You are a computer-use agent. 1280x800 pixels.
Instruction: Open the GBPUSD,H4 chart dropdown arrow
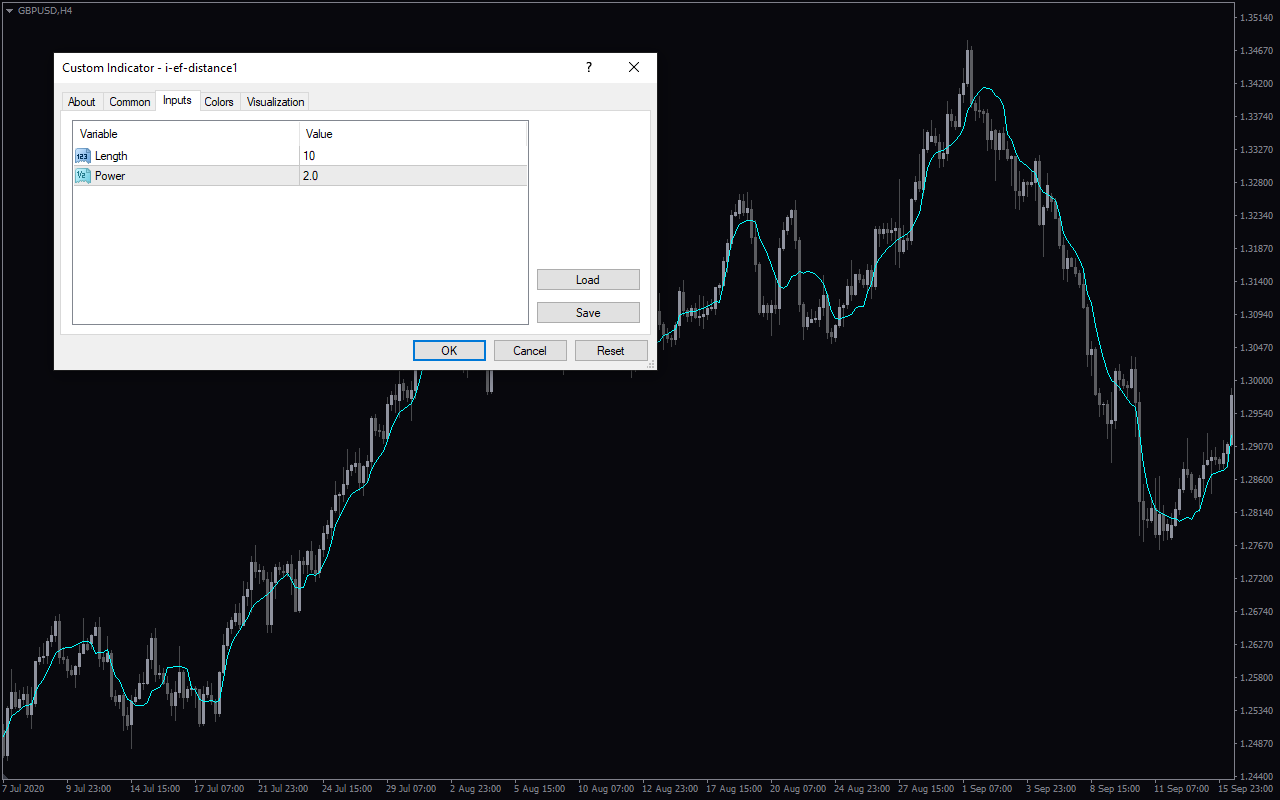point(9,9)
